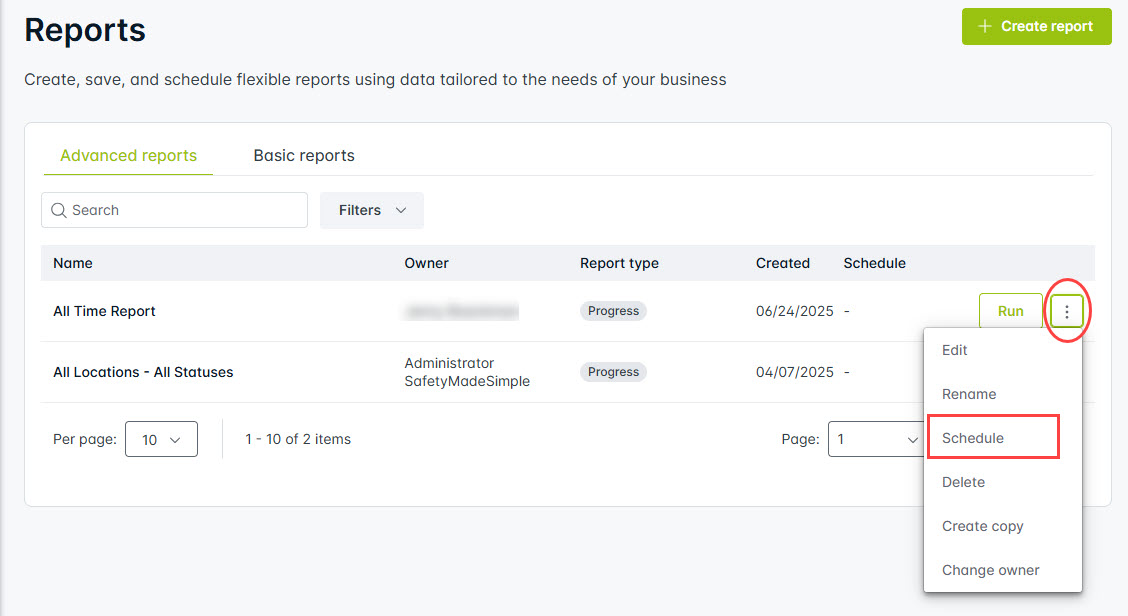This screenshot has height=616, width=1128.
Task: Run the All Time Report
Action: pos(1010,312)
